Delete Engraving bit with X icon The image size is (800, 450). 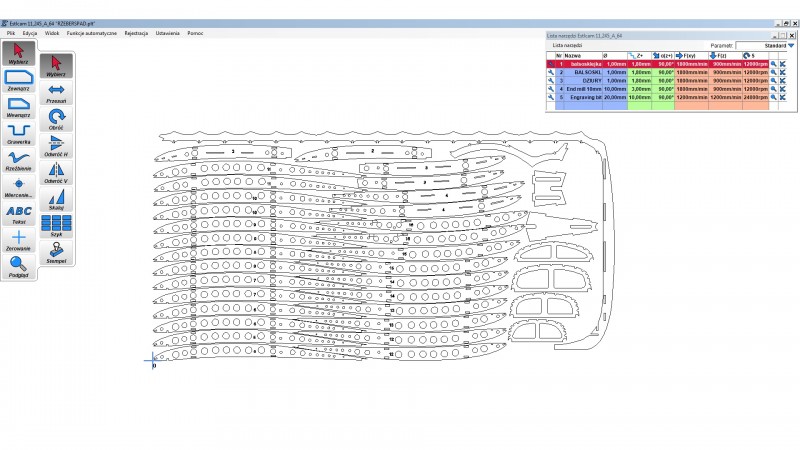point(782,97)
